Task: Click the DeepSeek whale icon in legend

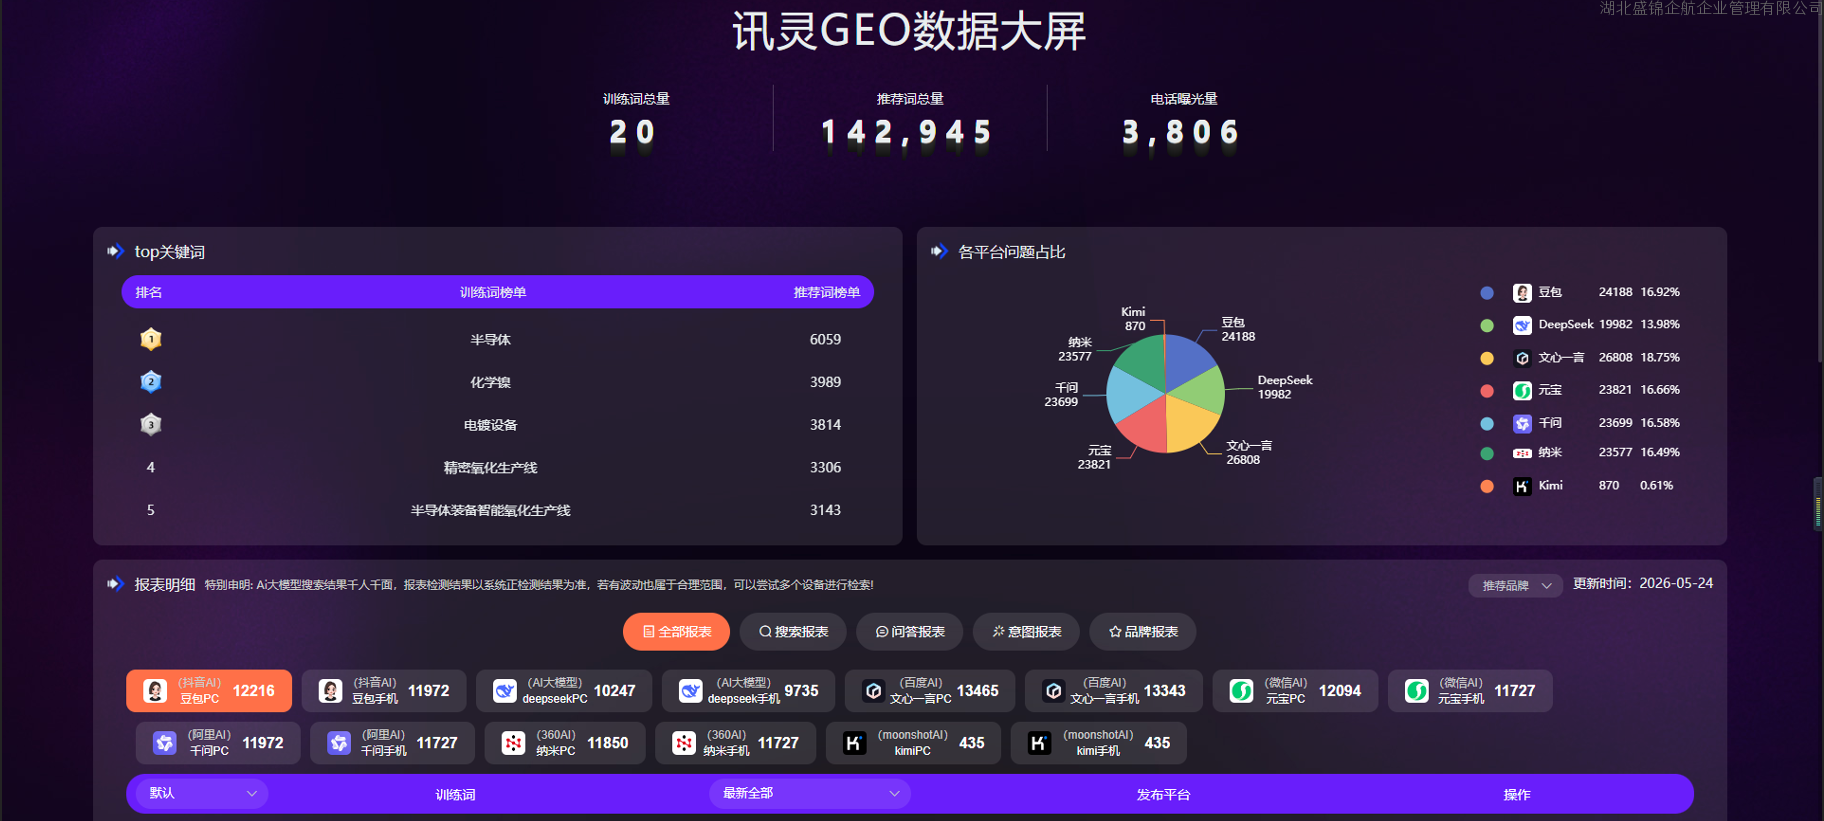Action: pyautogui.click(x=1522, y=325)
